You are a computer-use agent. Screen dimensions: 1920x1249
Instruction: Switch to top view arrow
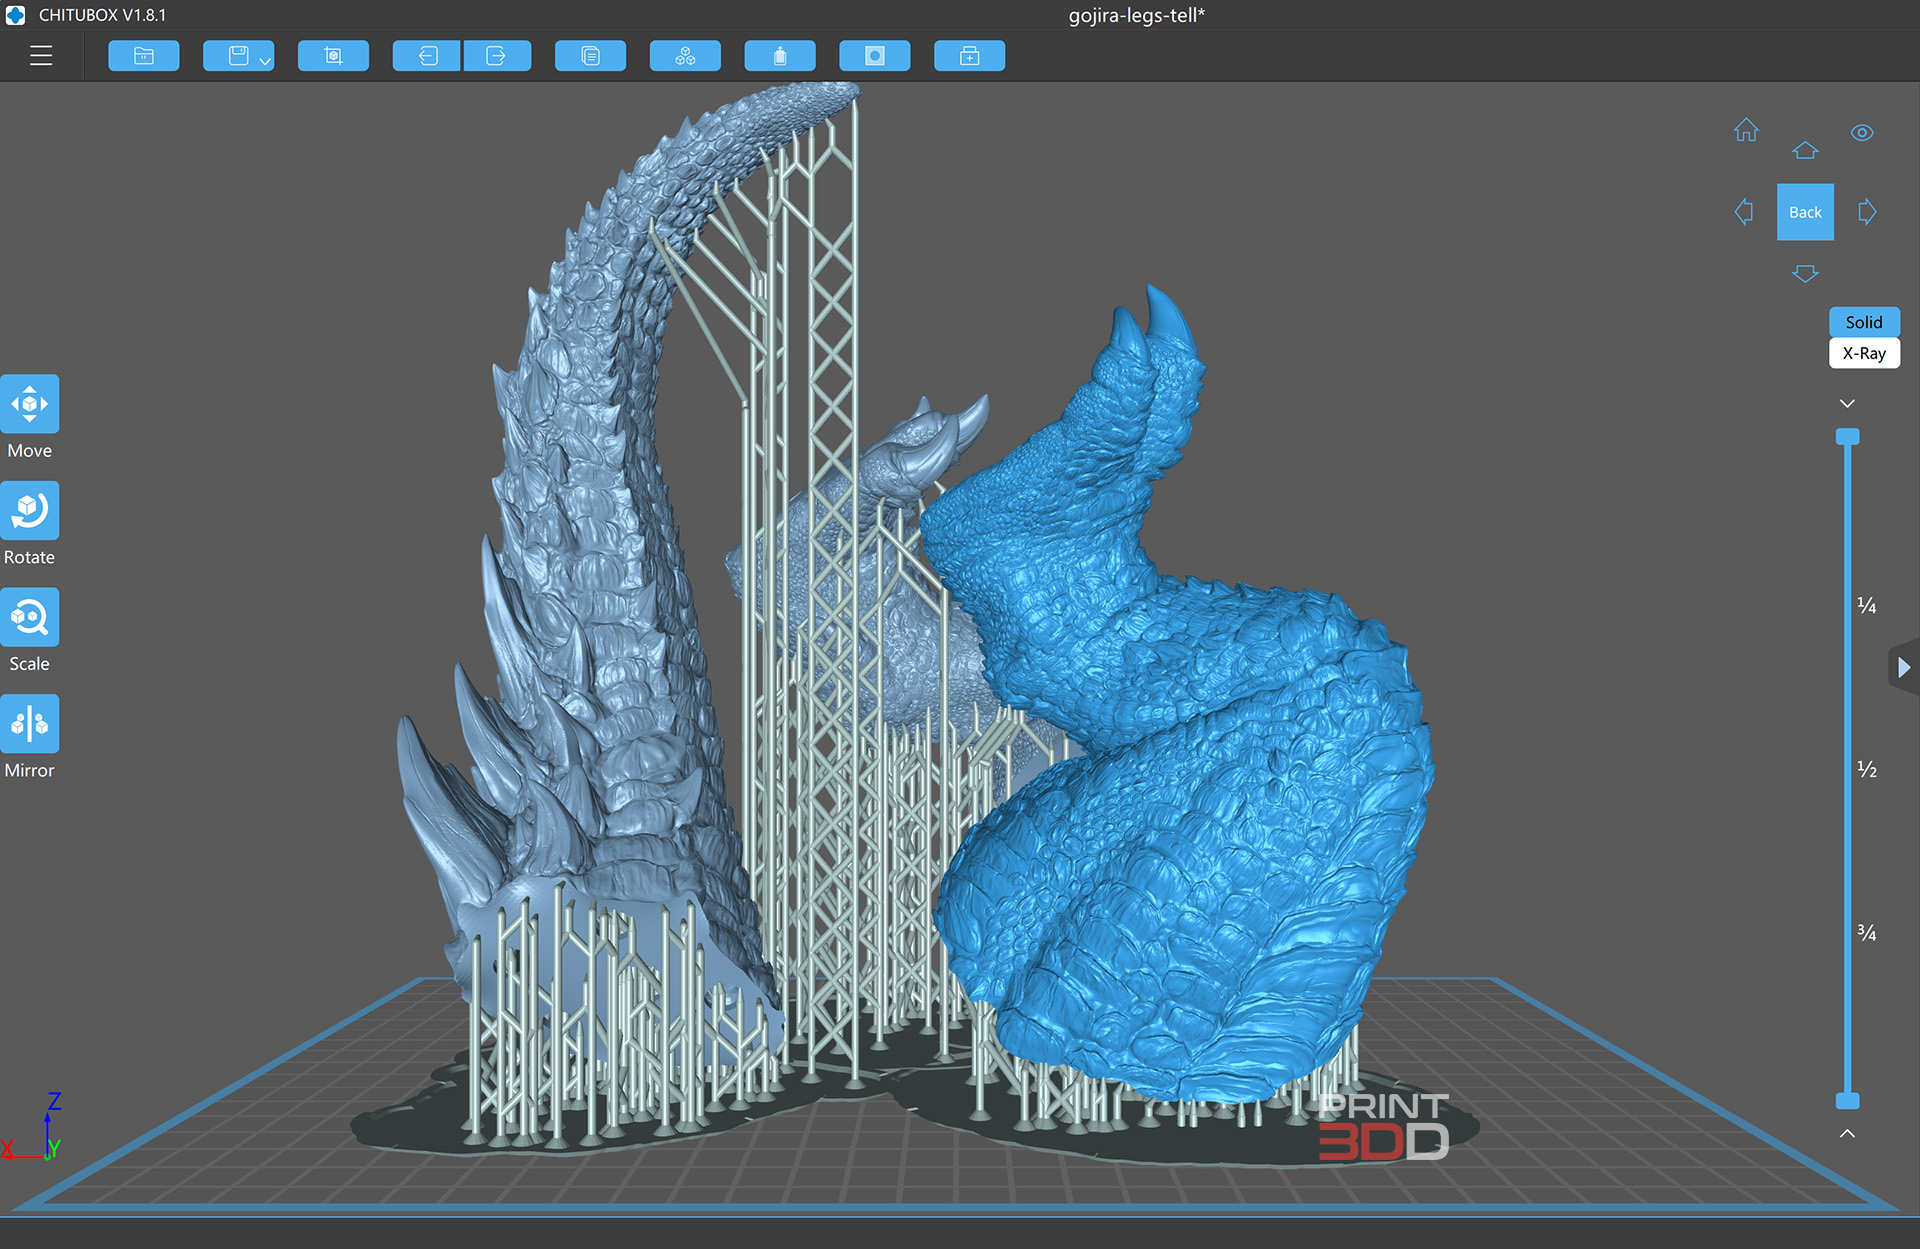(x=1805, y=150)
